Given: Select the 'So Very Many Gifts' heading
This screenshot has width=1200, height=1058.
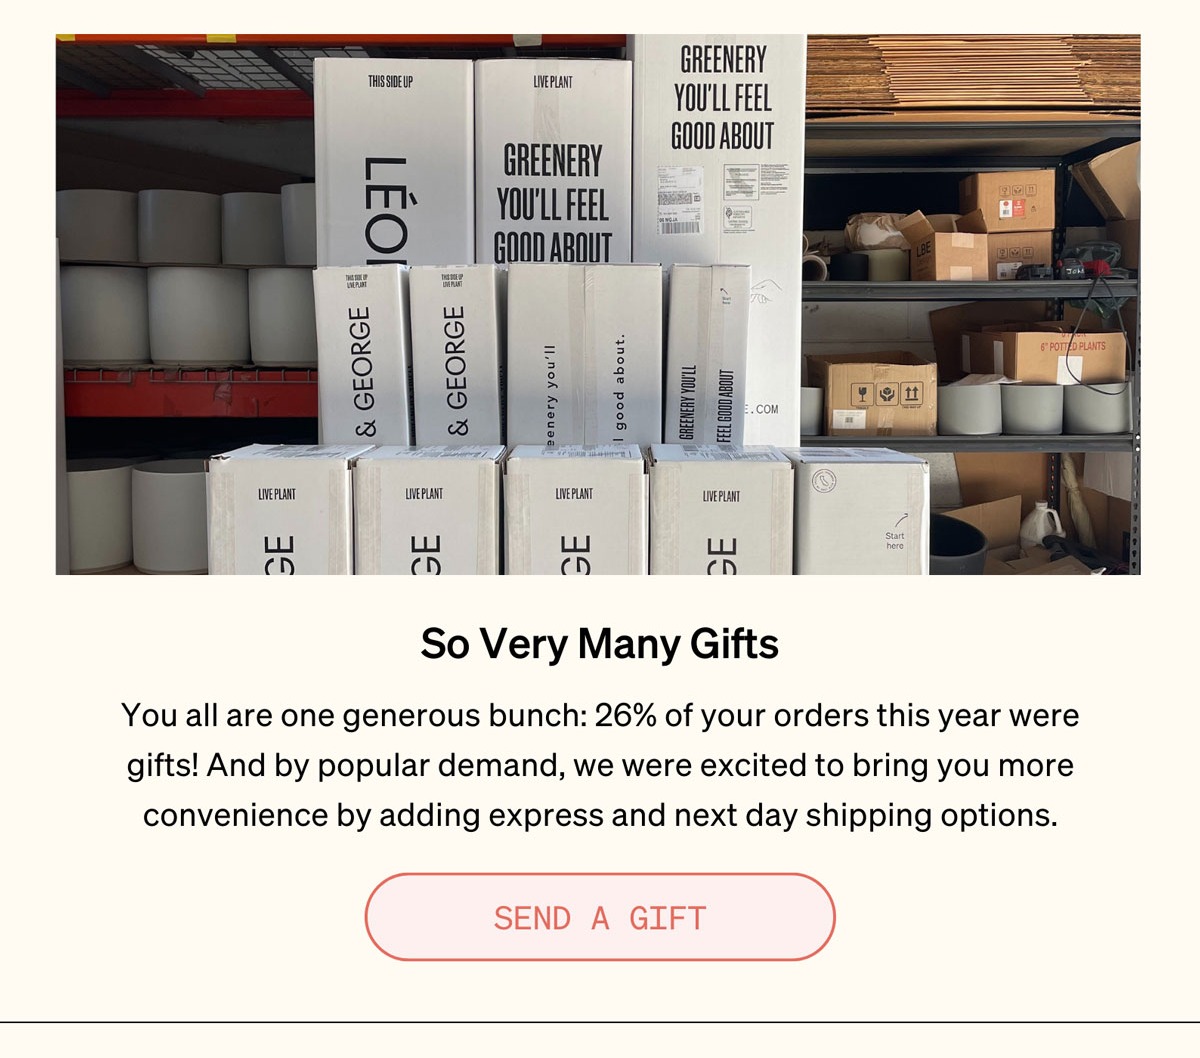Looking at the screenshot, I should (x=600, y=644).
